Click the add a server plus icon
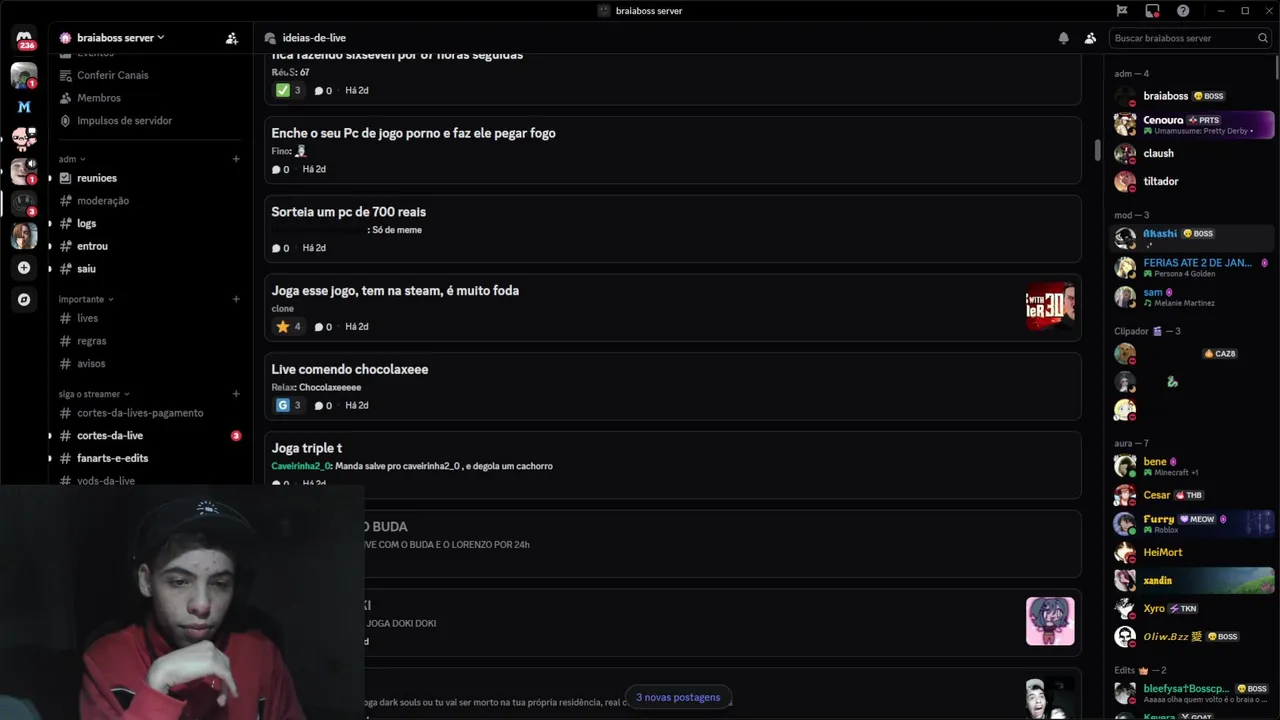Screen dimensions: 1280x720 24,268
